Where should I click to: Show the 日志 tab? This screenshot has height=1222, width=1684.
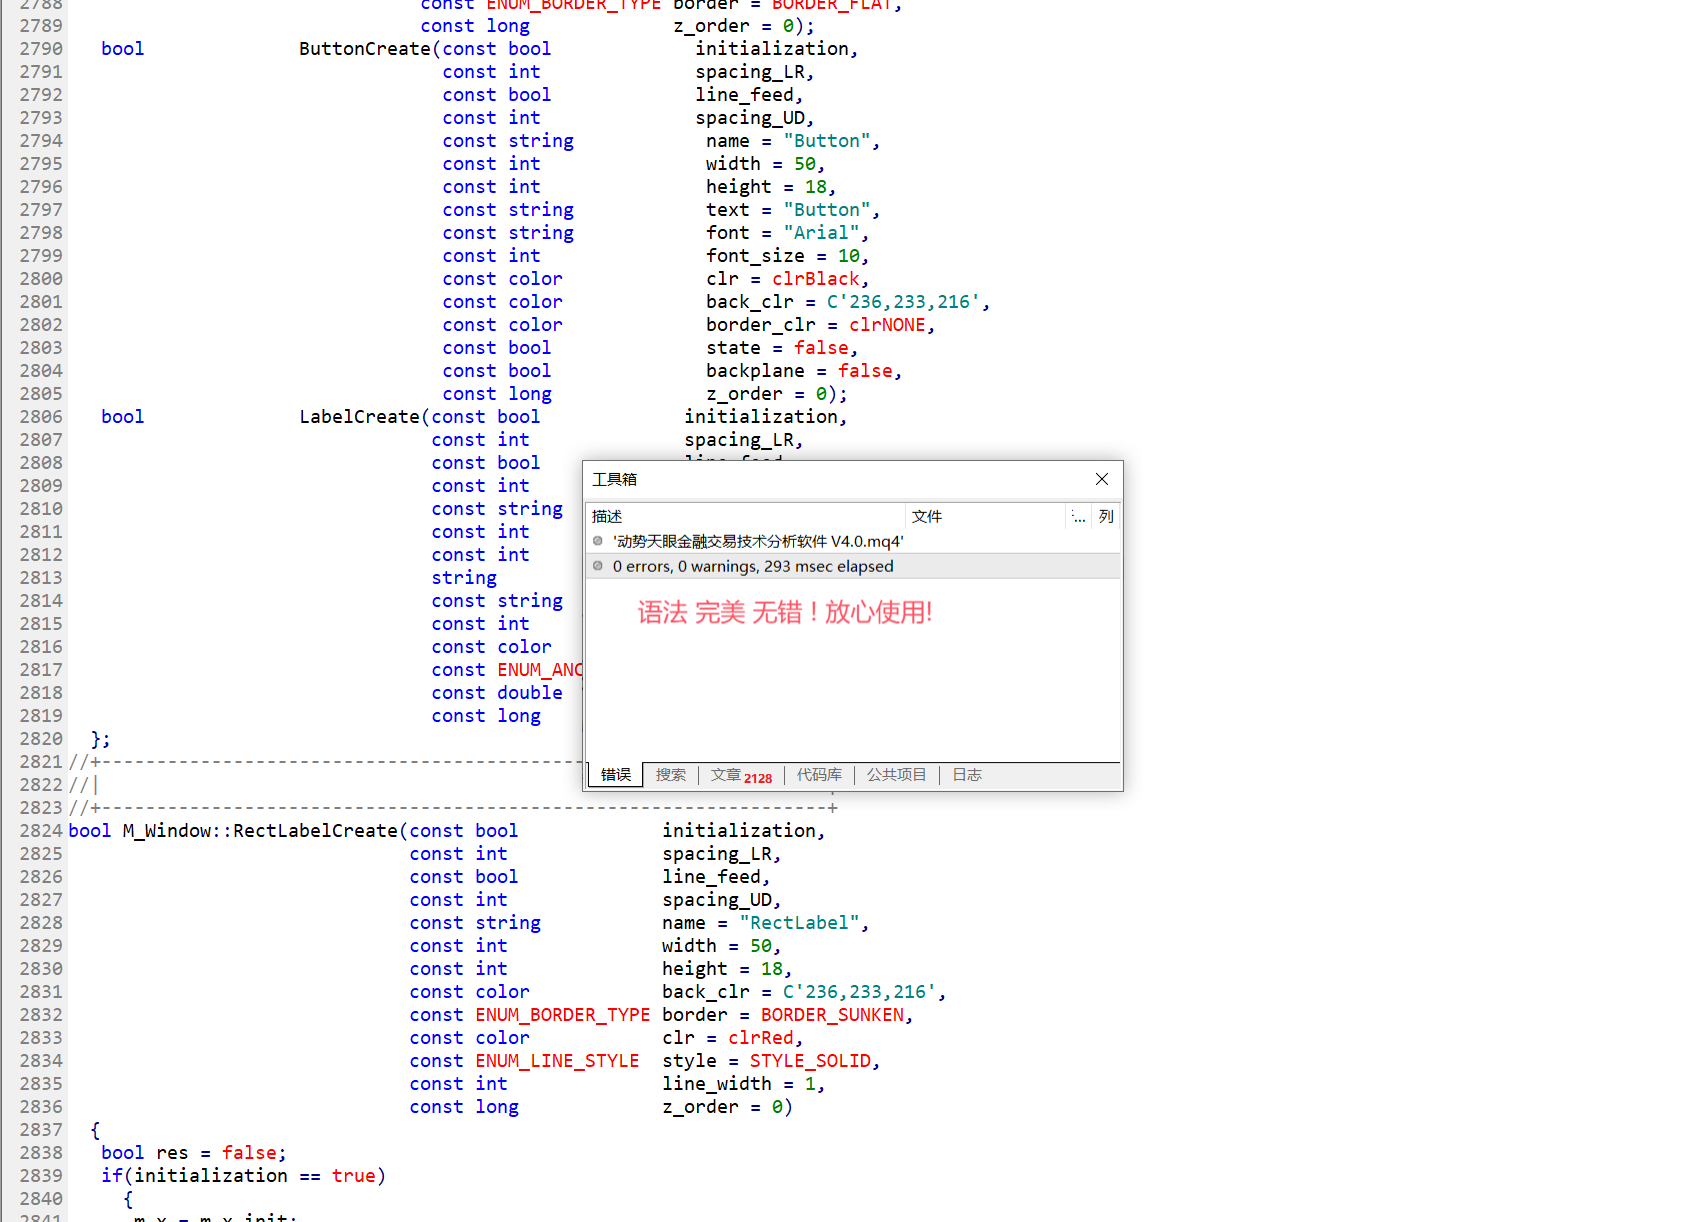click(966, 775)
